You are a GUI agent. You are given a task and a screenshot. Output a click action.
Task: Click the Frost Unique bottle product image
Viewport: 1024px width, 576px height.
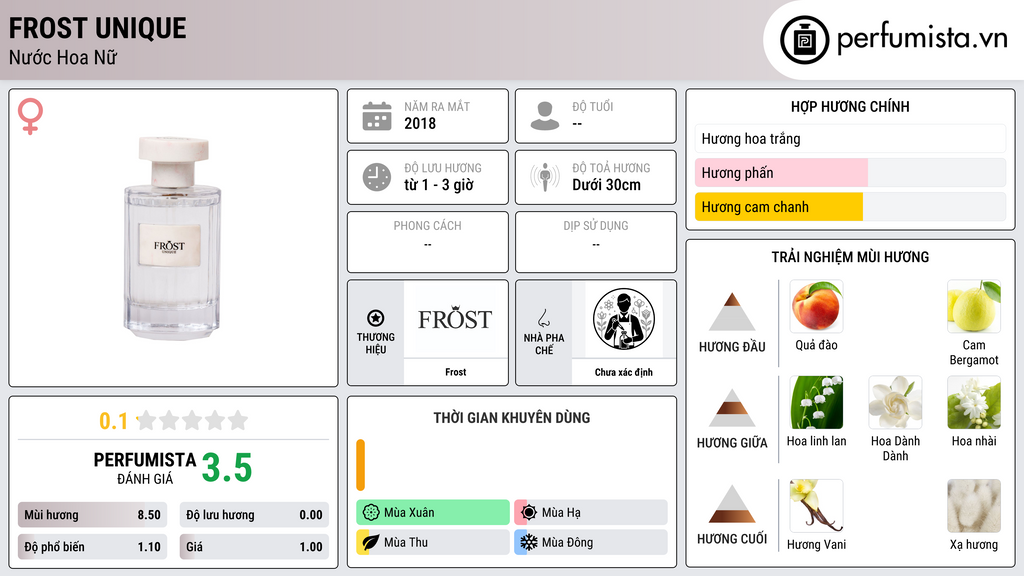(173, 238)
